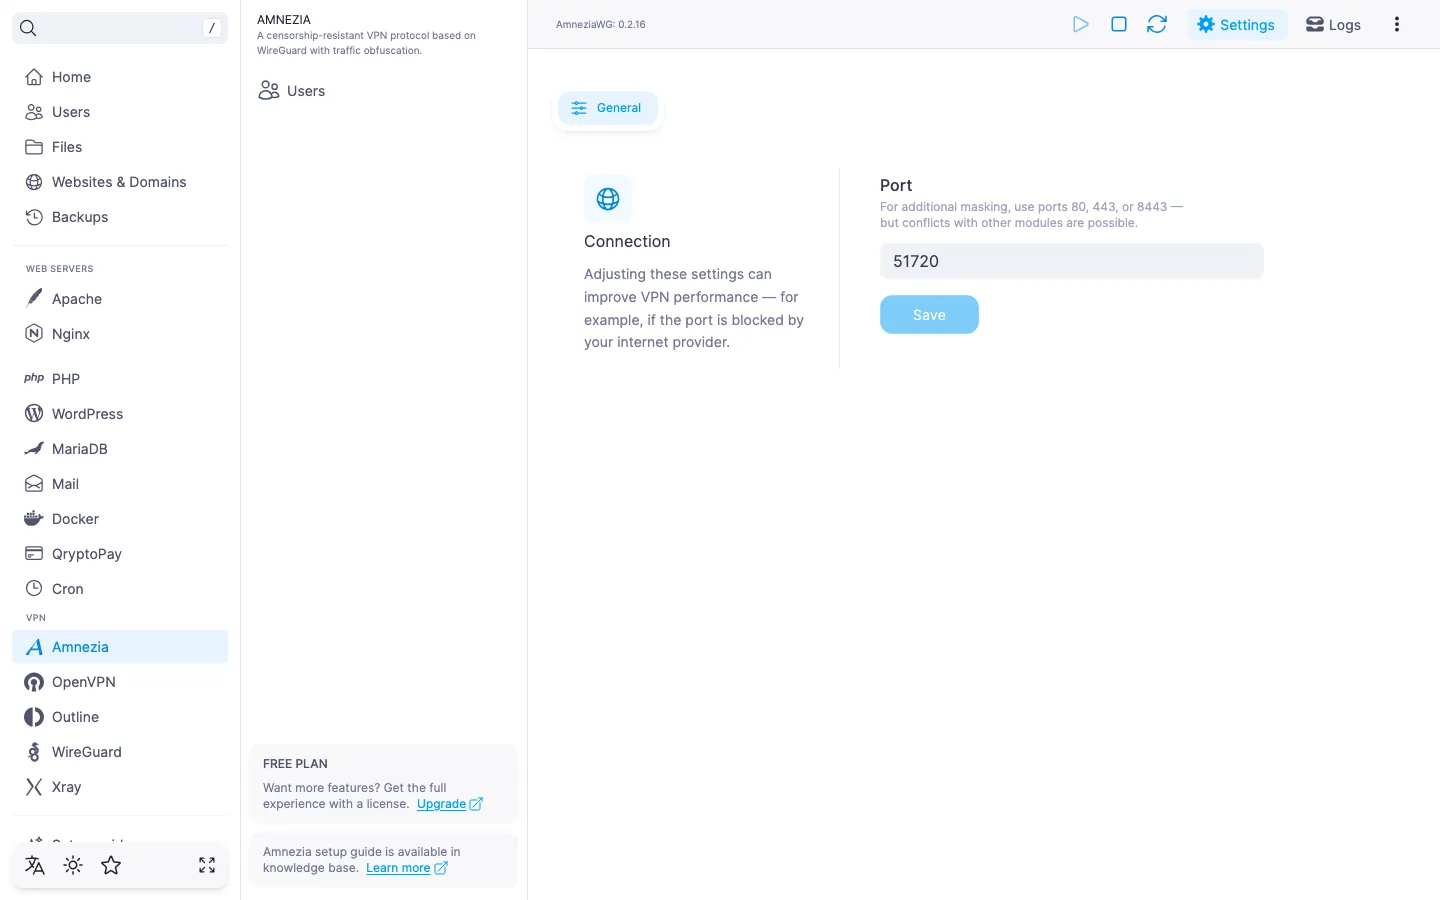Open Files in the sidebar
Image resolution: width=1440 pixels, height=900 pixels.
(x=120, y=147)
